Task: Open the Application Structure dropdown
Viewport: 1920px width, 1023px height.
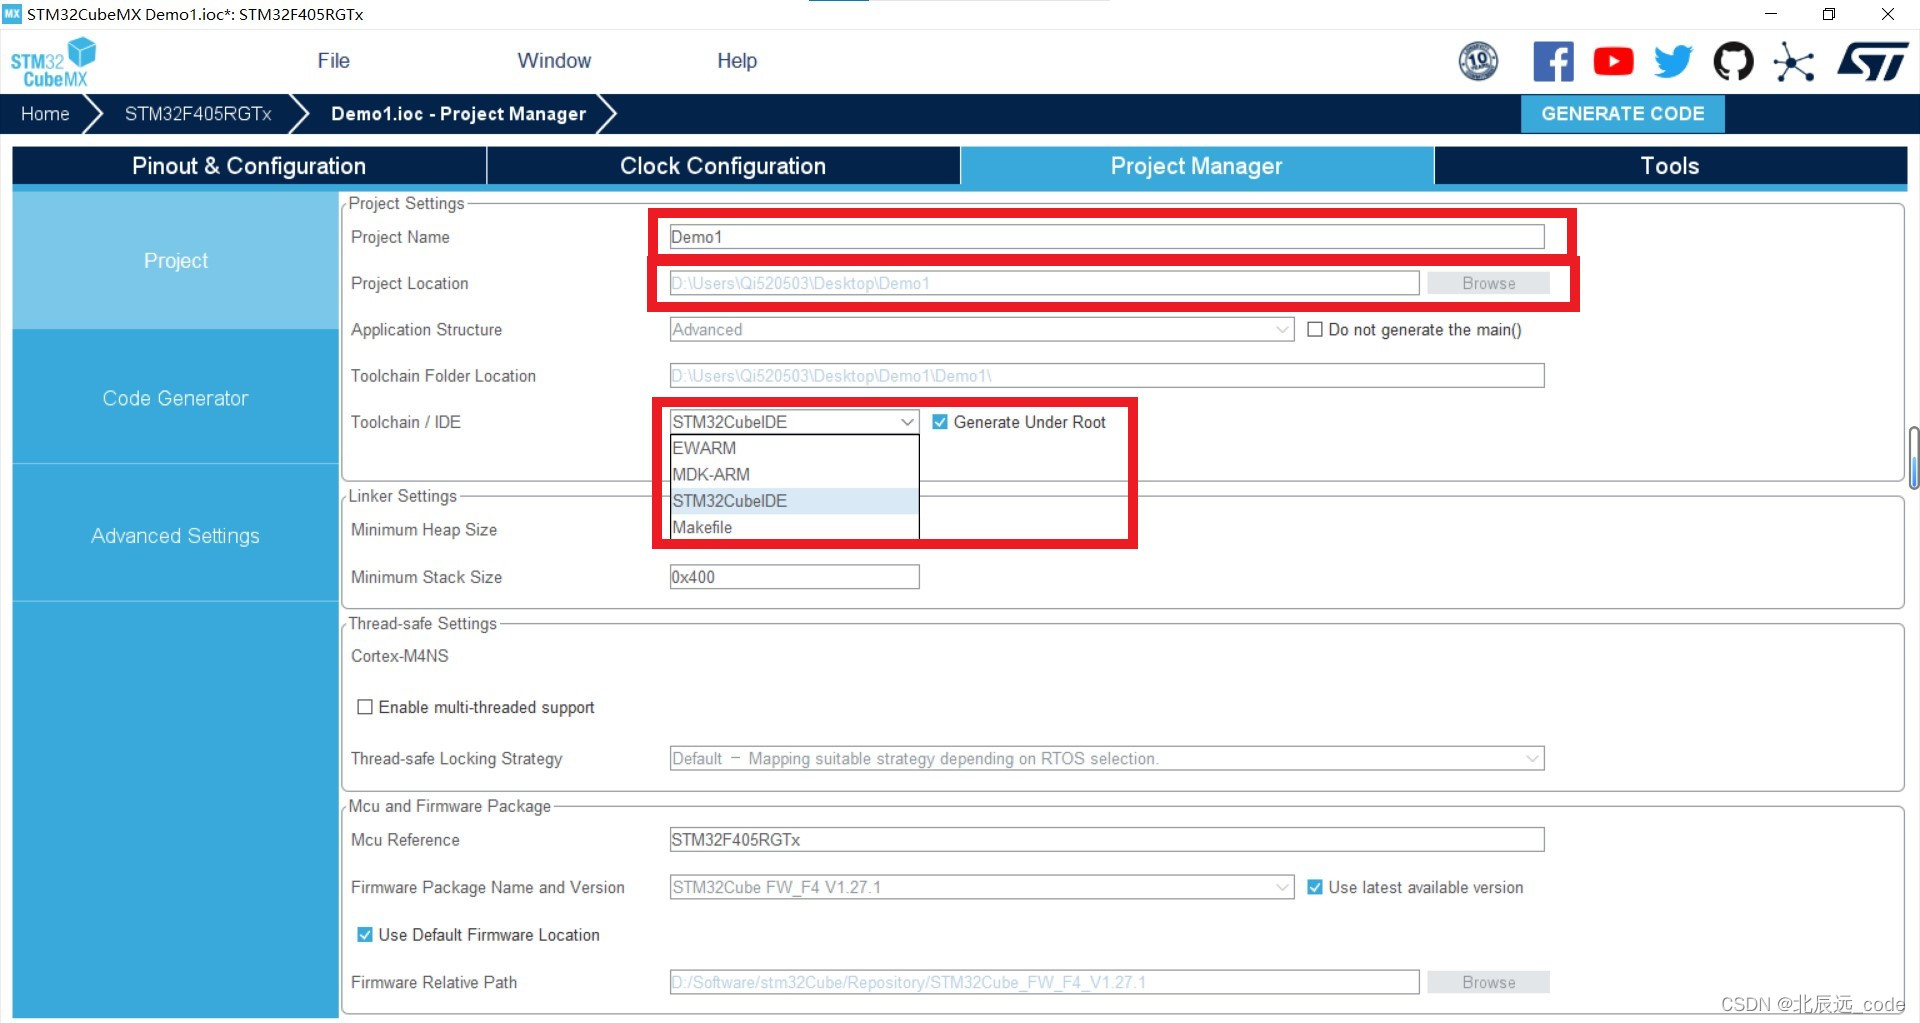Action: (x=982, y=330)
